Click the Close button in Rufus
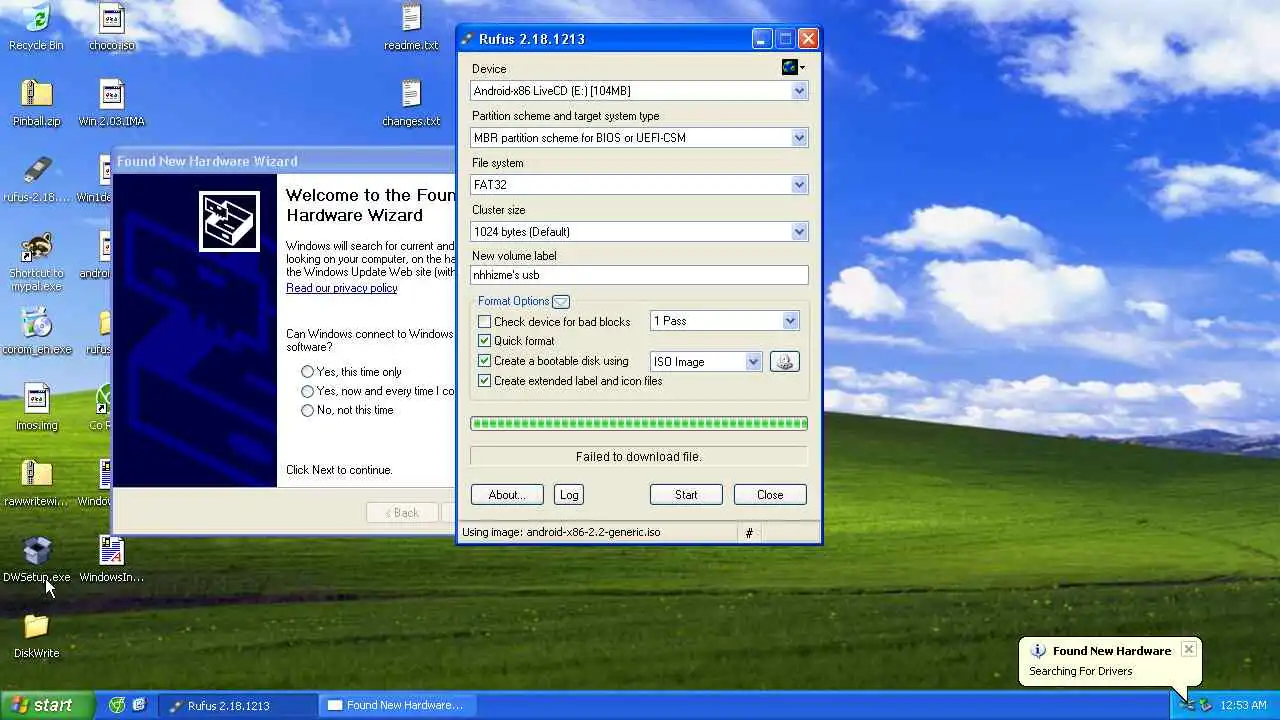 click(x=770, y=495)
